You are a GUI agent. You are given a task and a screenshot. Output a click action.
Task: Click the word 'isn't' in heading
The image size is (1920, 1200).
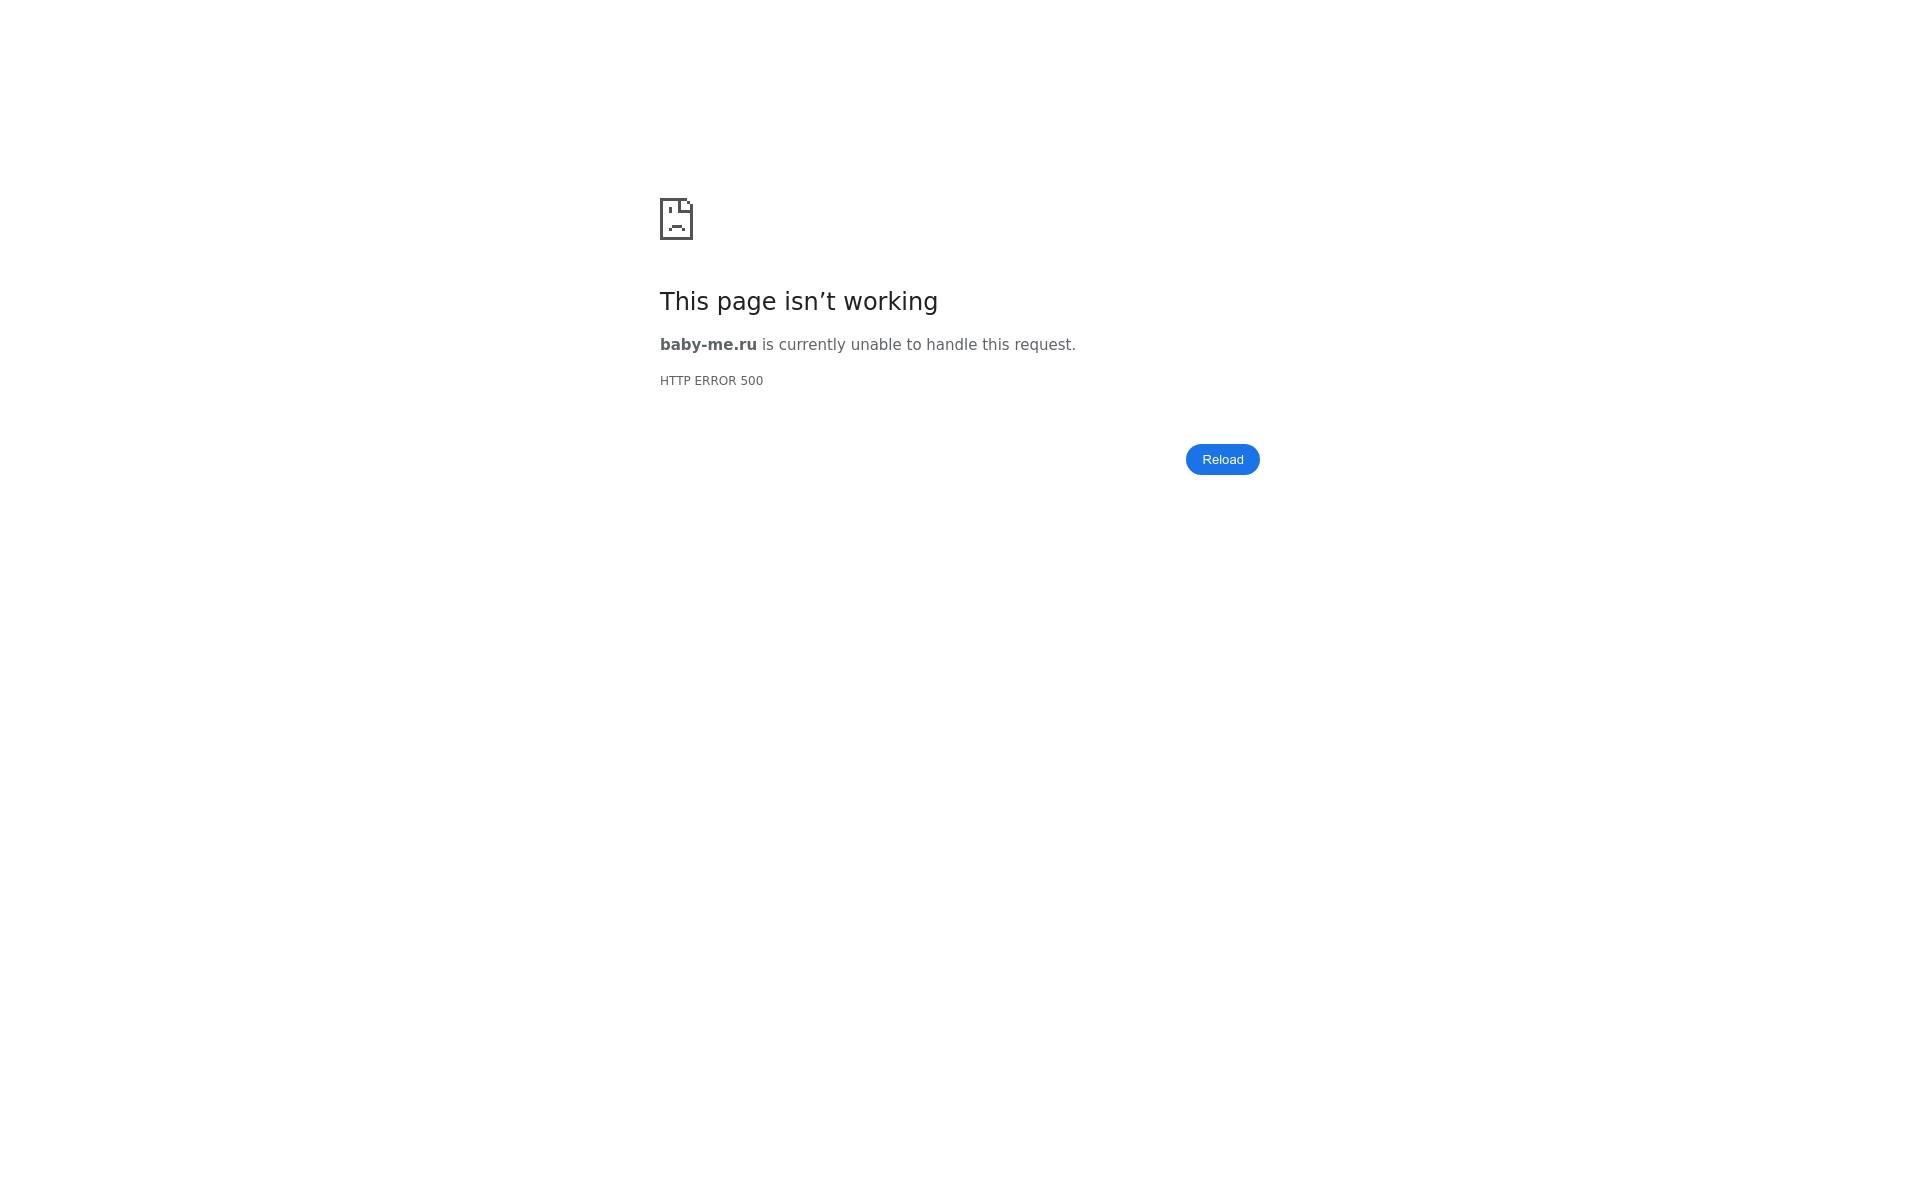point(810,302)
